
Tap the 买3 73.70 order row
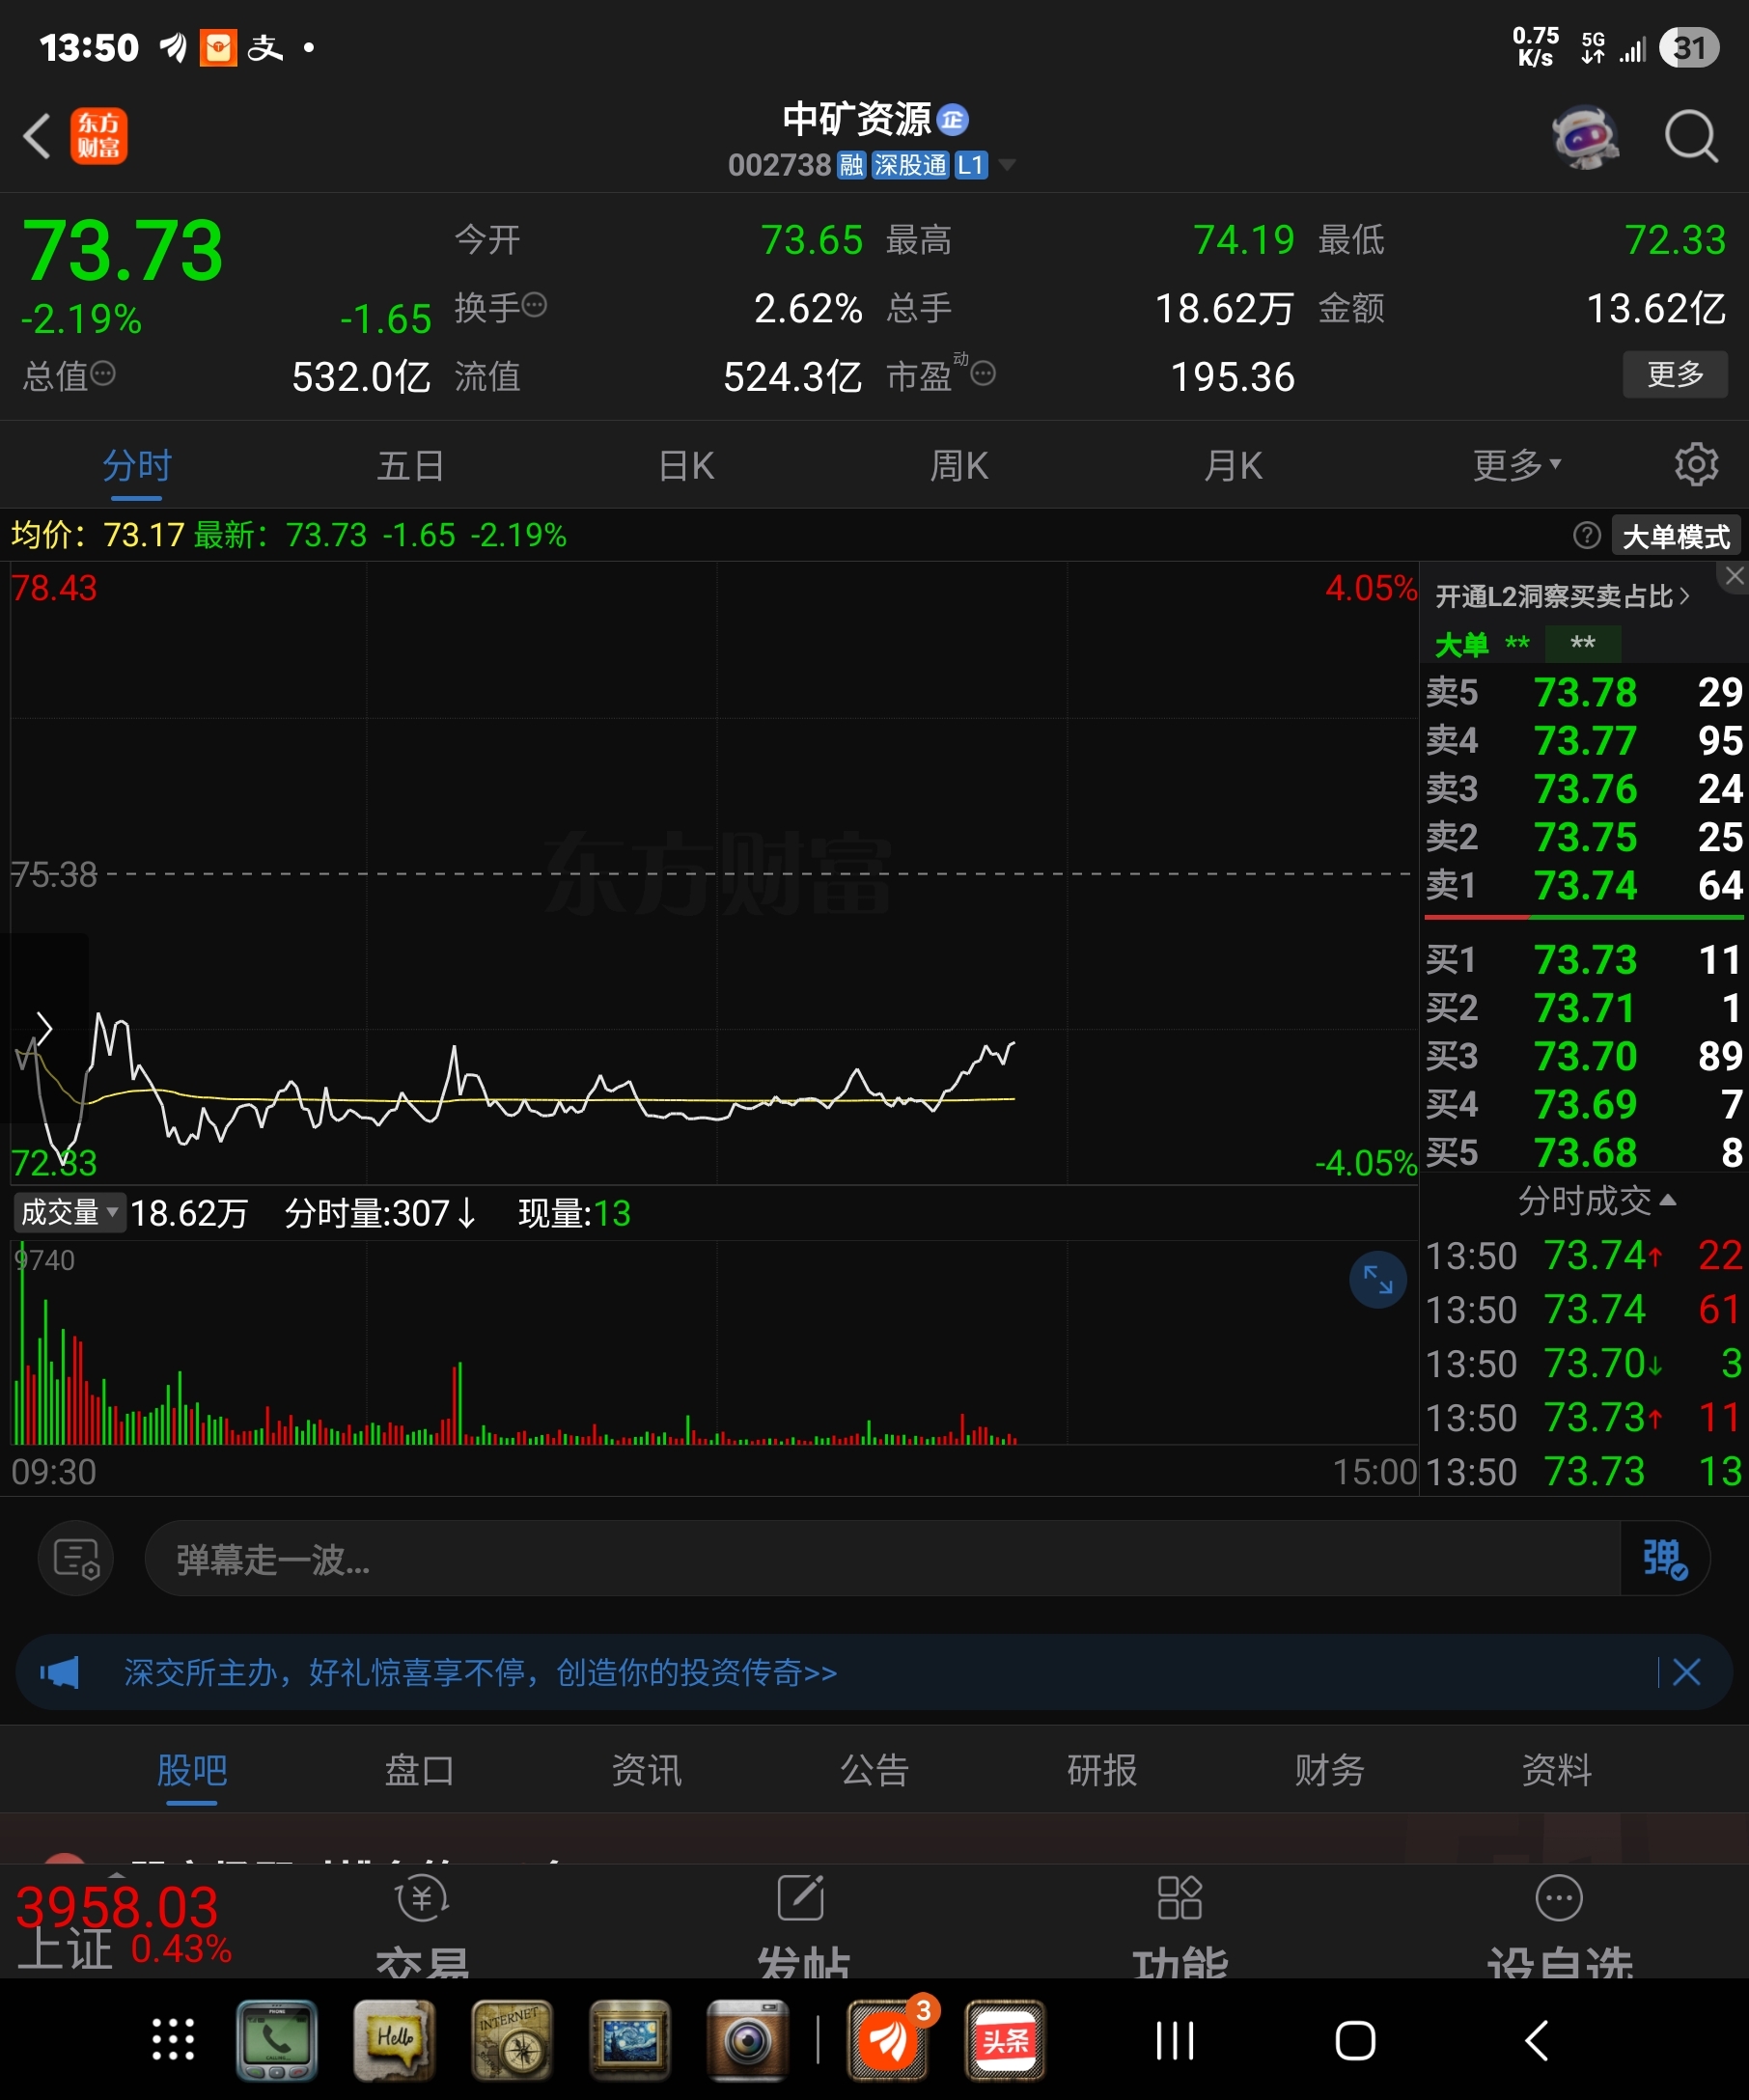1584,1056
